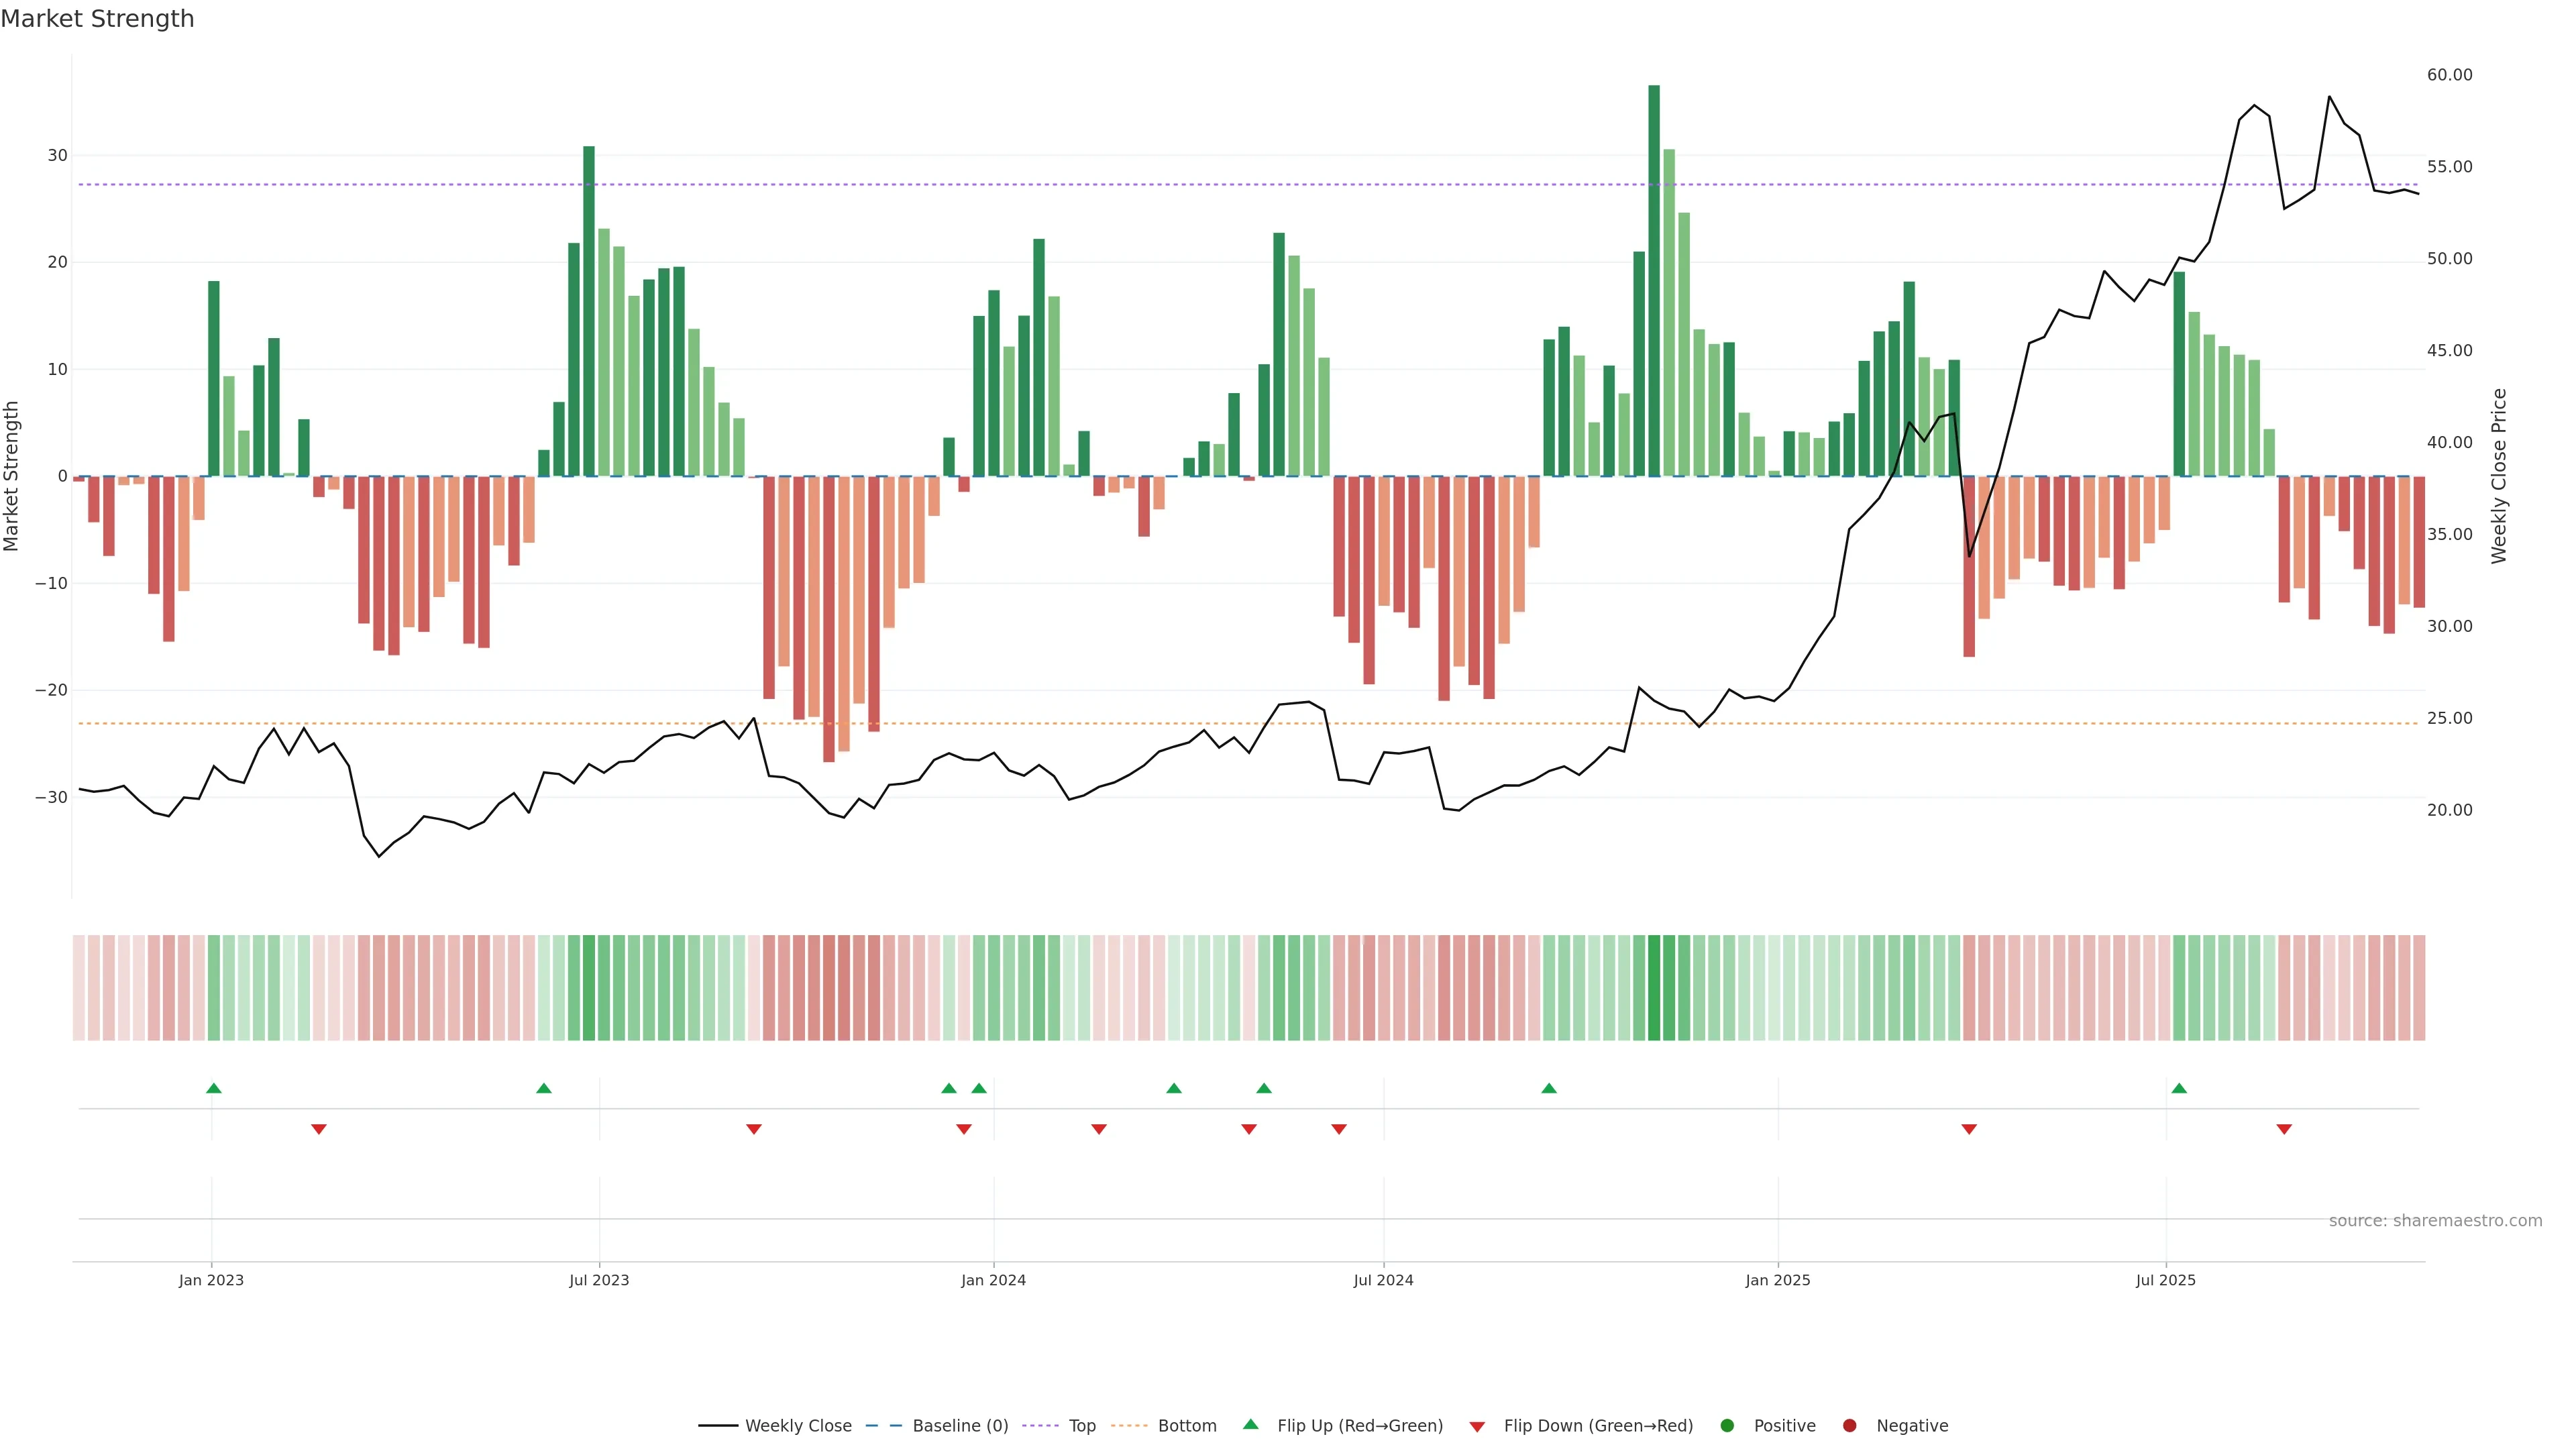Click the tallest green bar near 36
The height and width of the screenshot is (1449, 2576).
[1654, 280]
